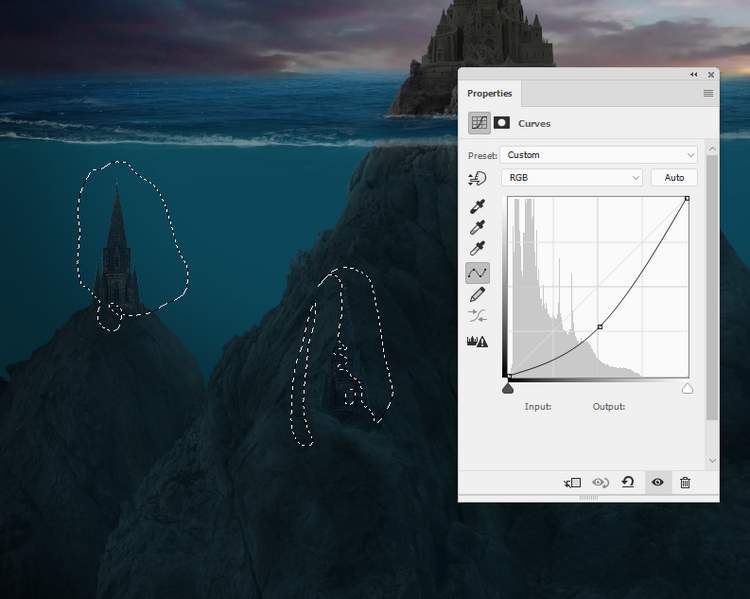Pick the gray point eyedropper
Image resolution: width=750 pixels, height=599 pixels.
click(x=478, y=228)
